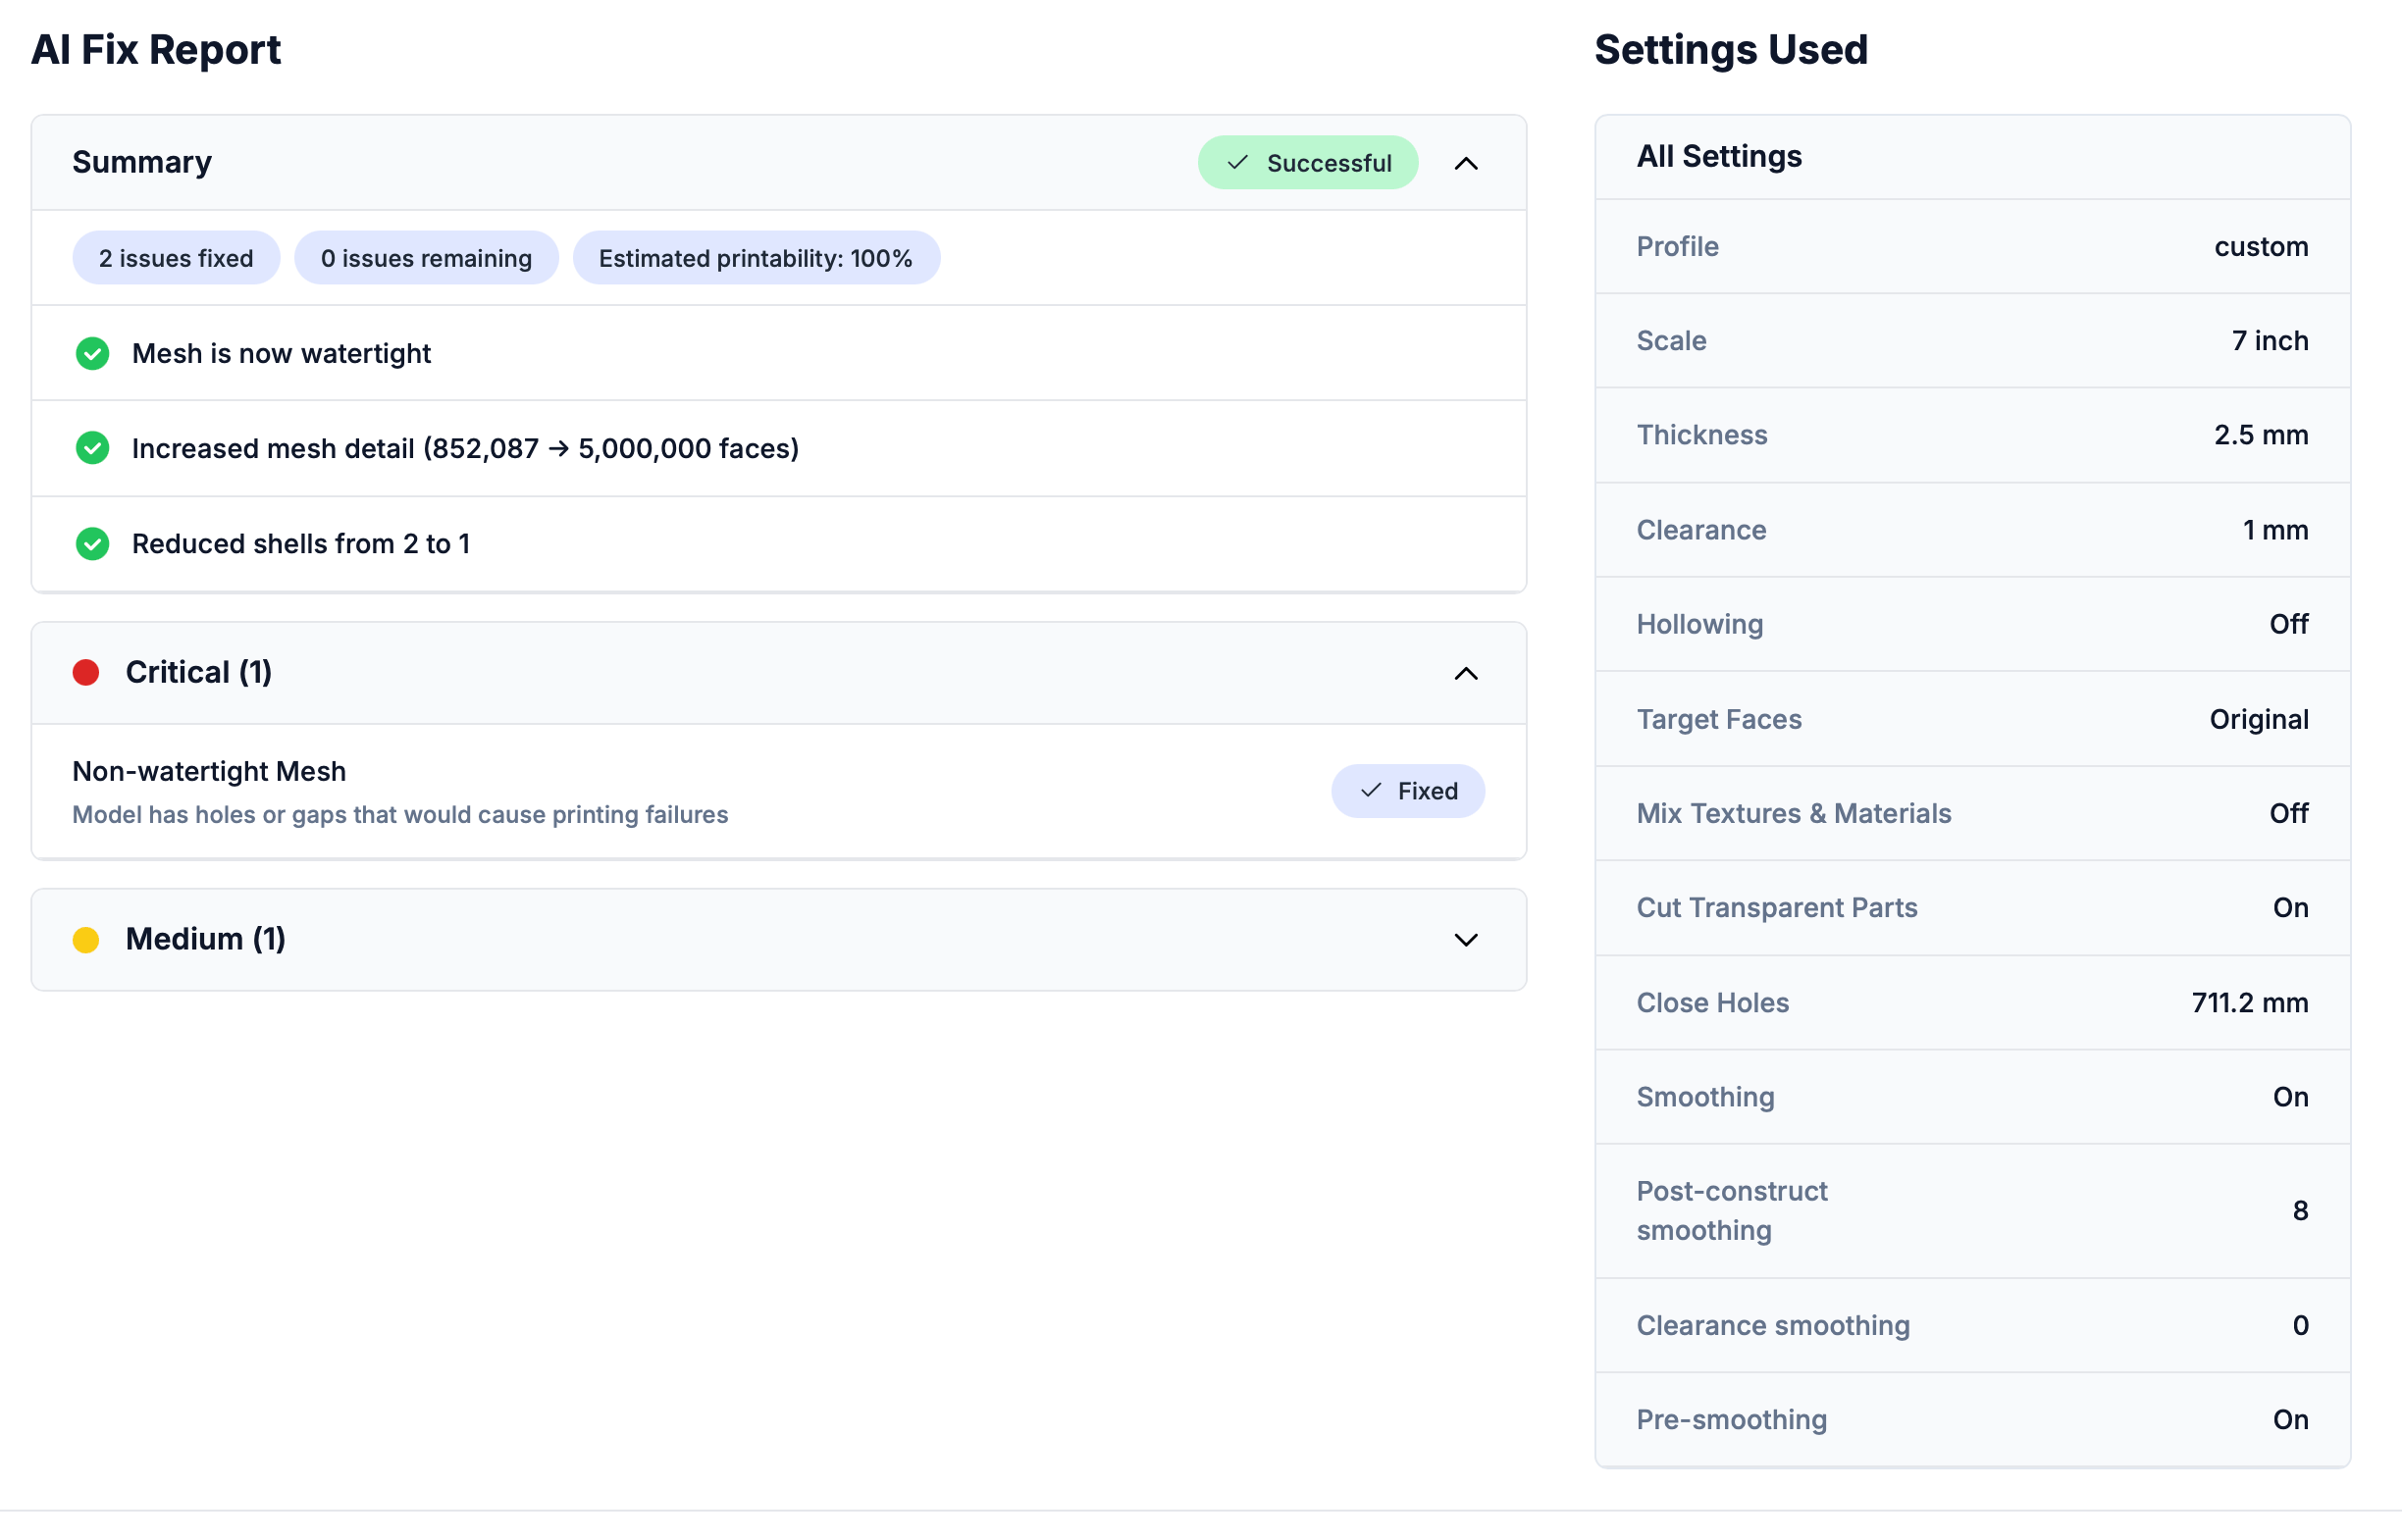Click the 'Post-construct smoothing' label
Screen dimensions: 2402x1540
tap(1732, 1211)
